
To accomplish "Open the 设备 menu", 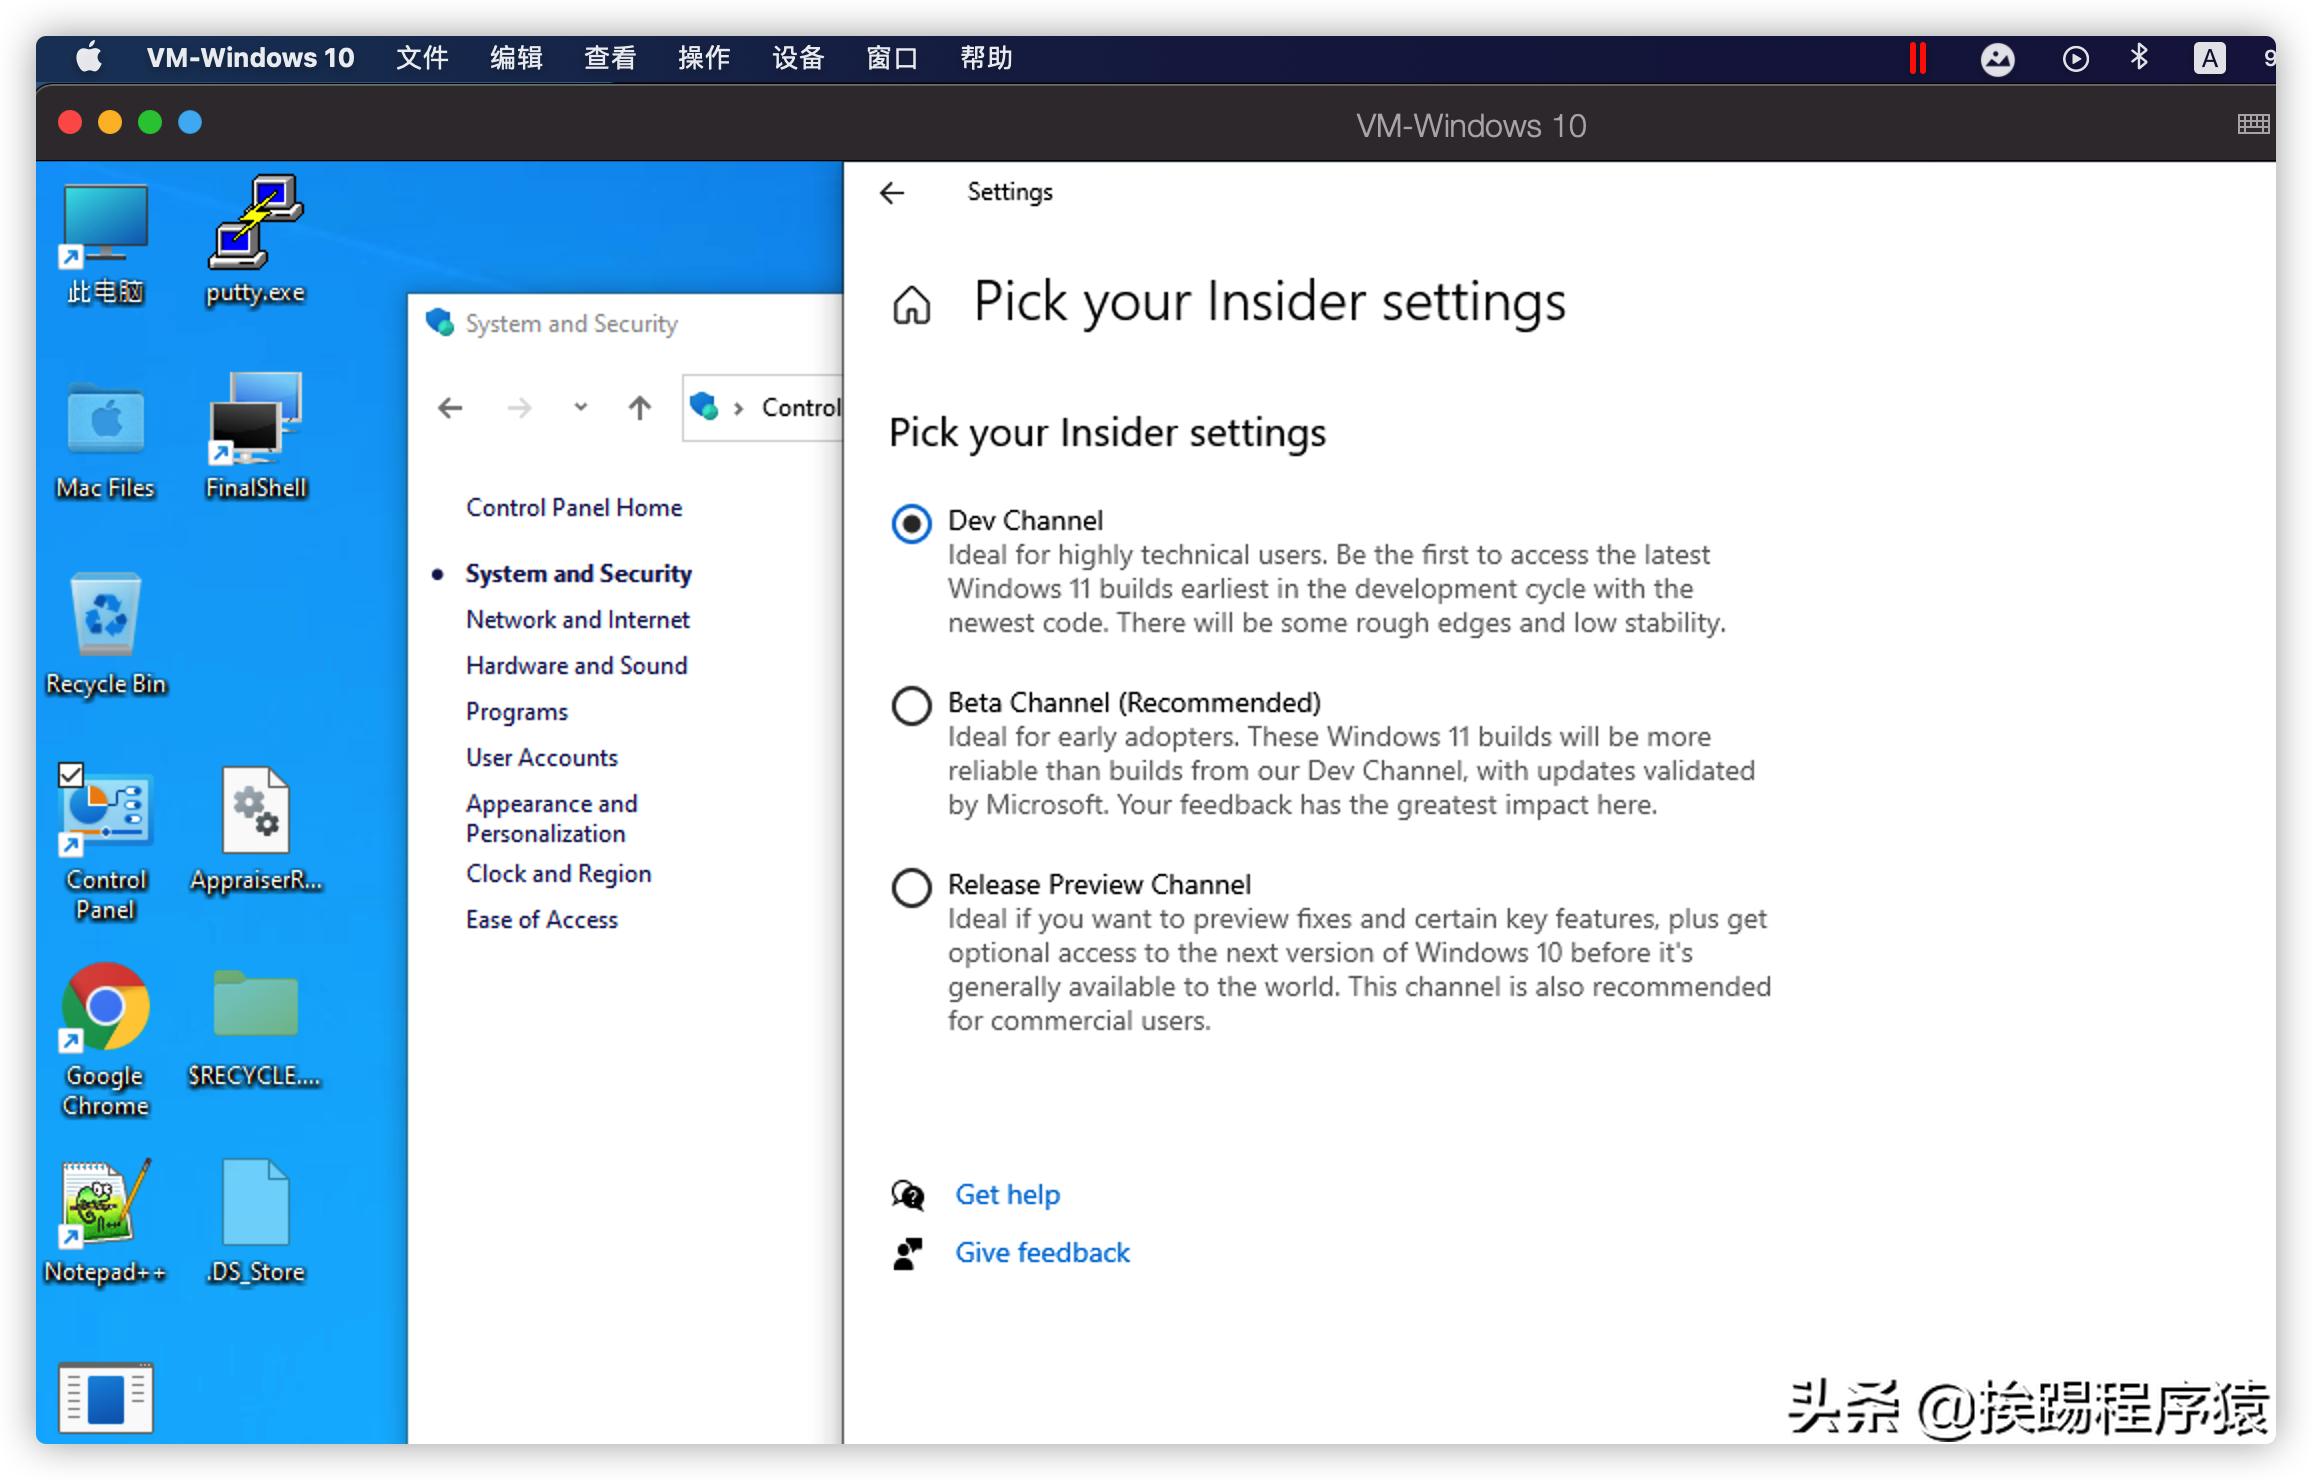I will click(797, 58).
